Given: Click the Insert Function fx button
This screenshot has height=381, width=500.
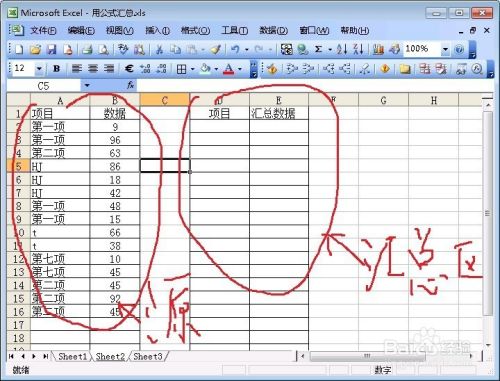Looking at the screenshot, I should tap(130, 86).
